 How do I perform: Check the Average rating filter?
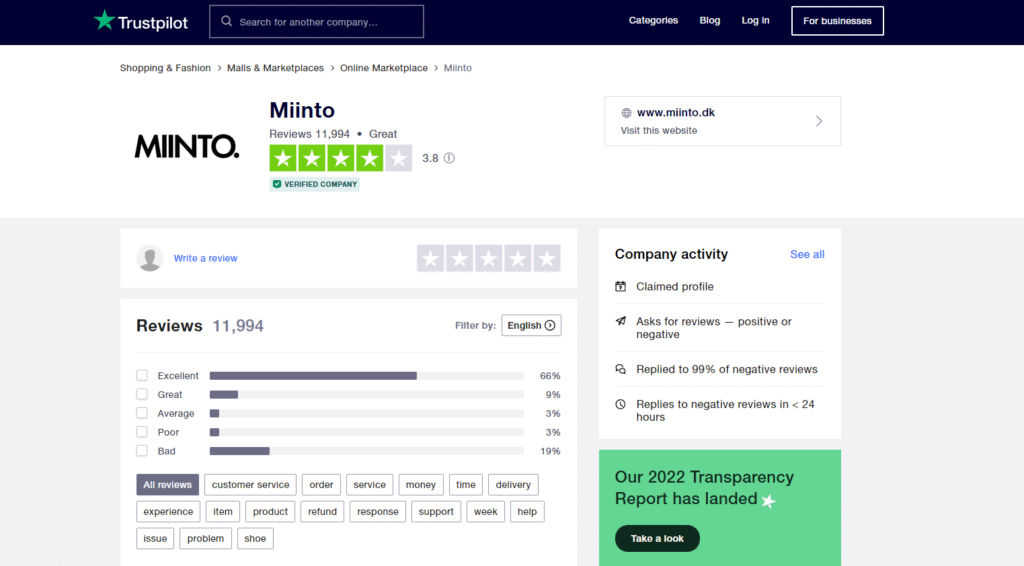pos(142,413)
